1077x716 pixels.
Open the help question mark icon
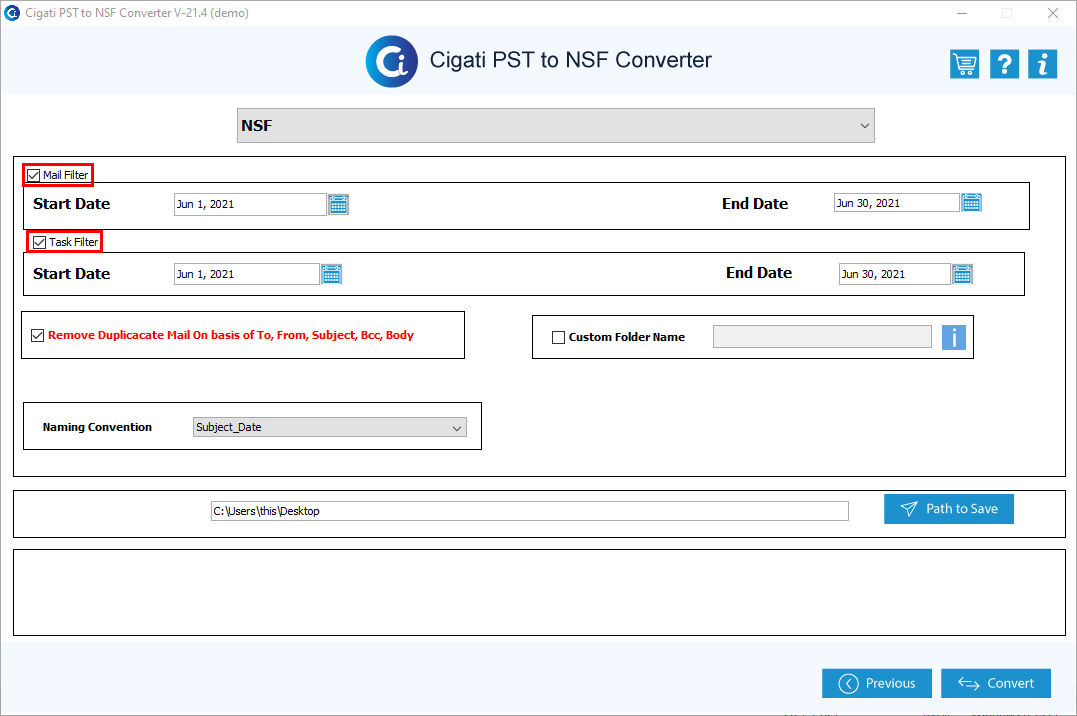click(1004, 64)
